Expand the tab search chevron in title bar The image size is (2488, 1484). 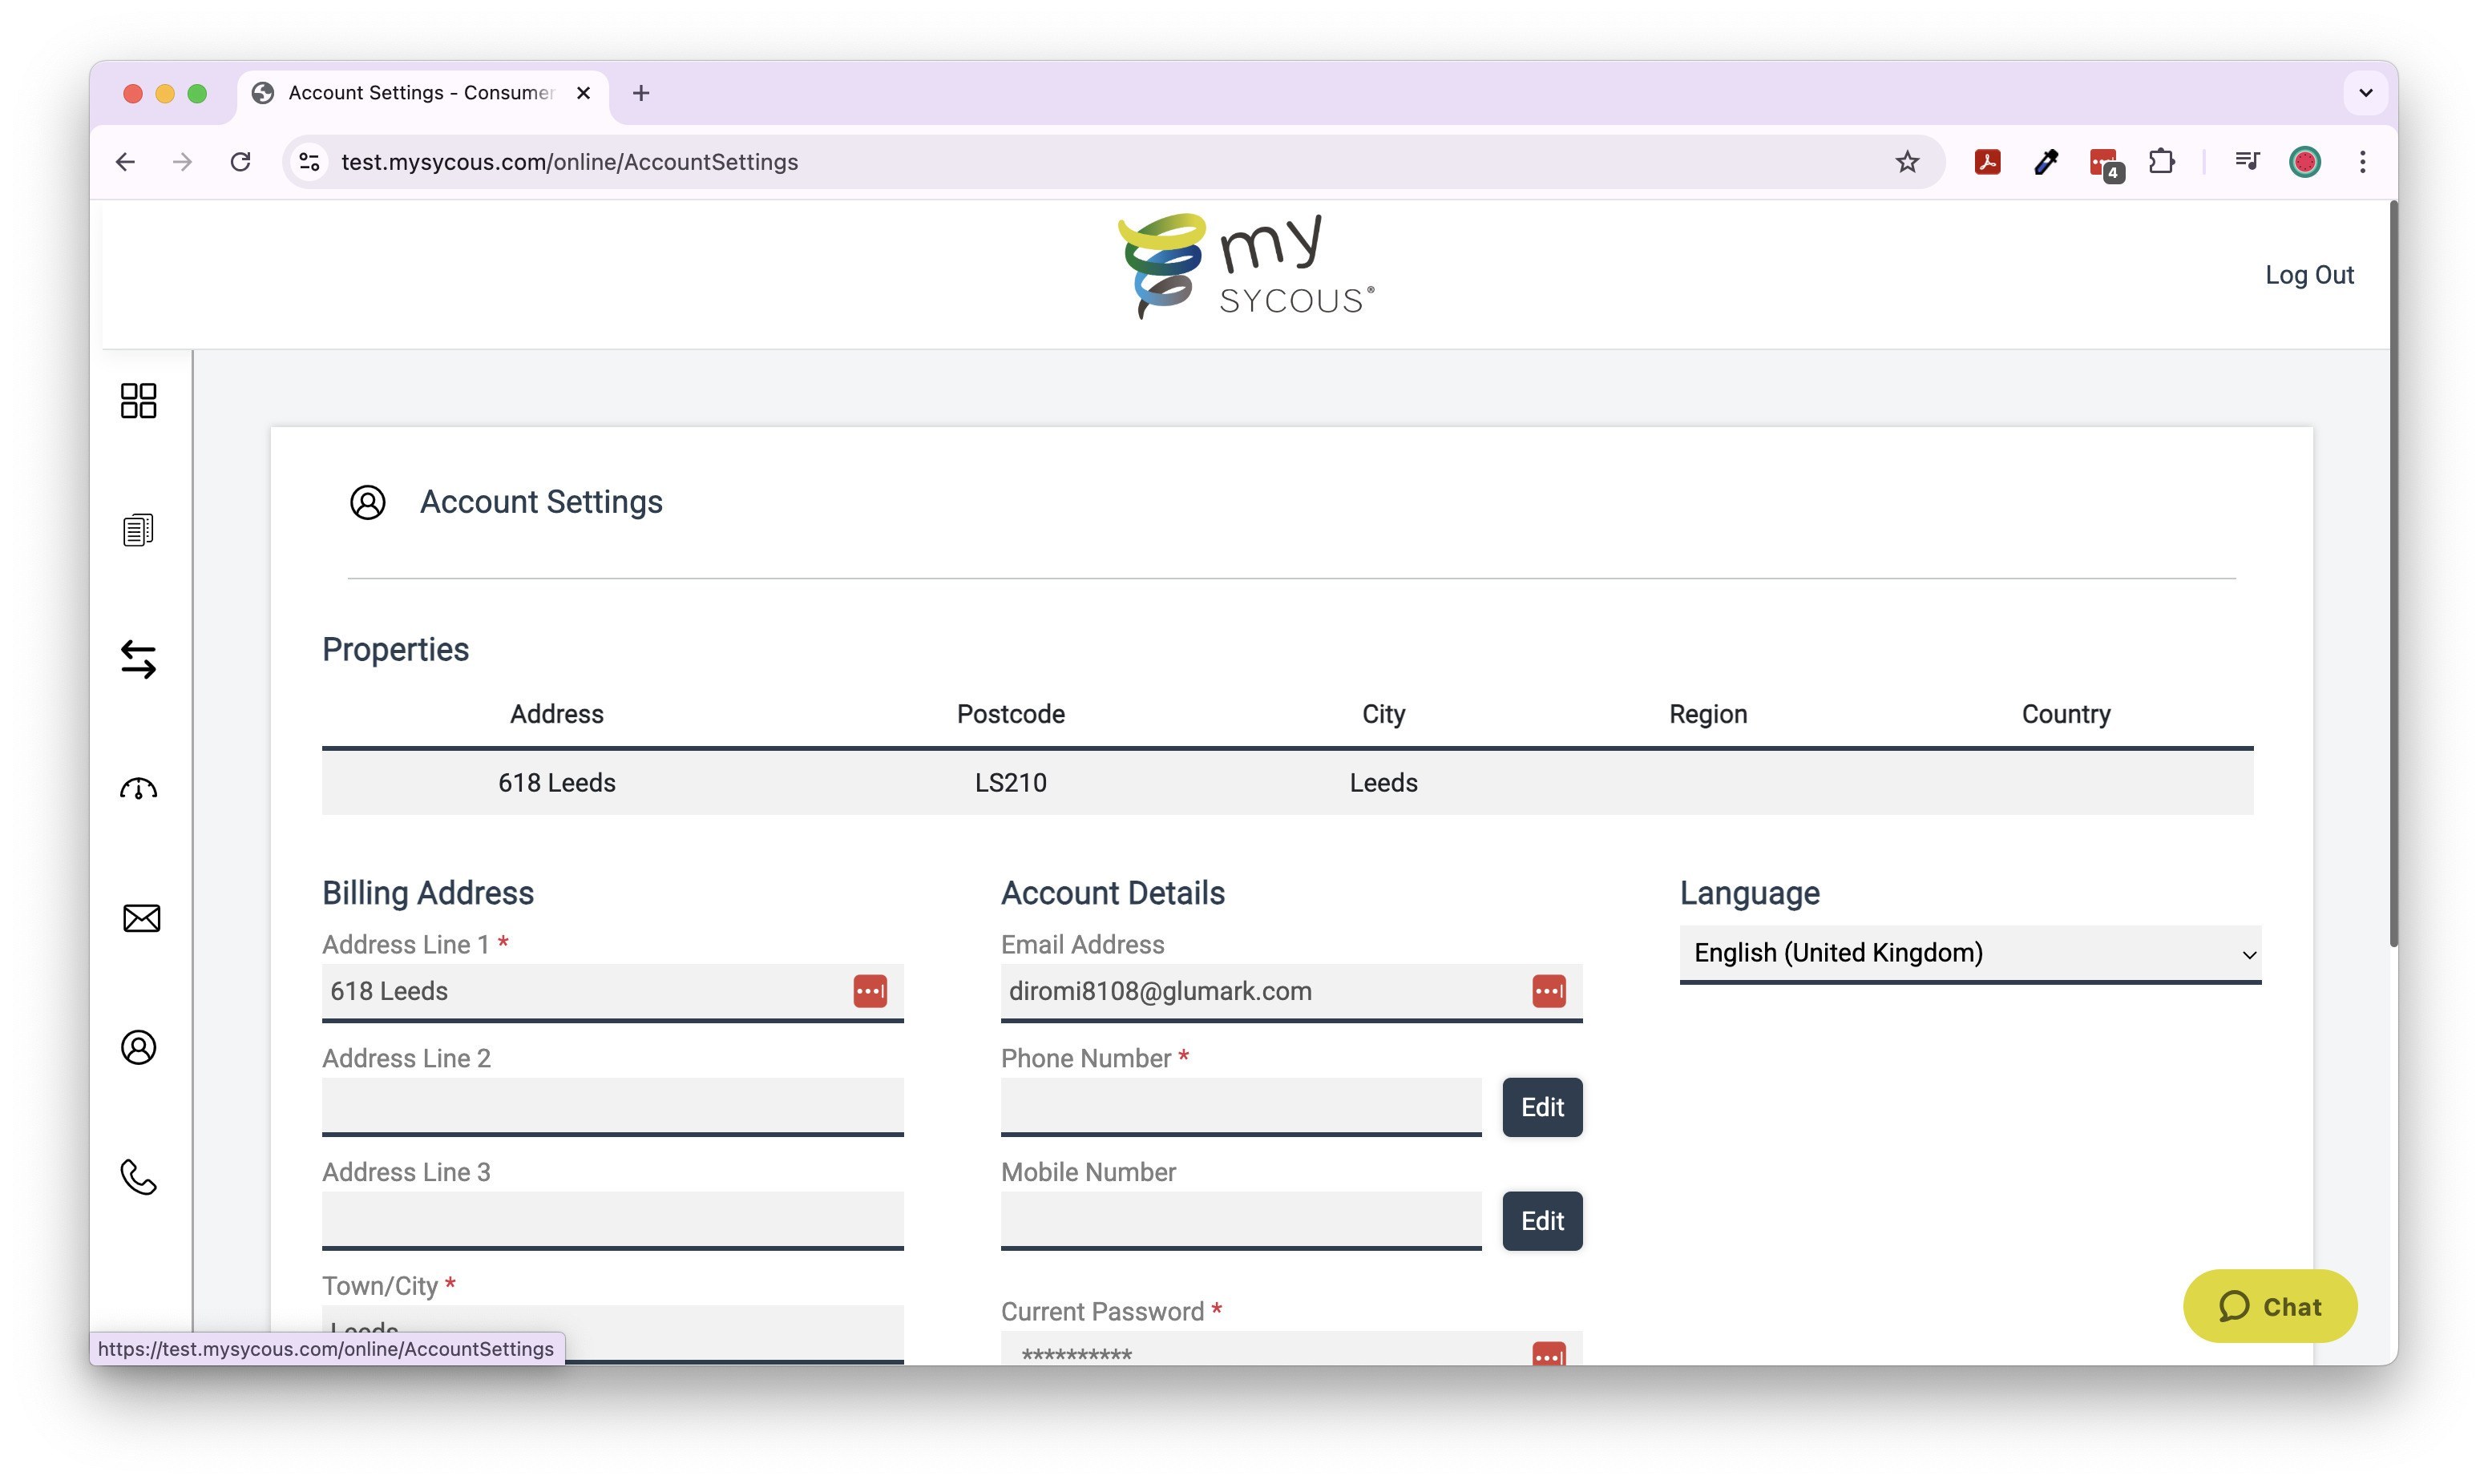(2365, 93)
